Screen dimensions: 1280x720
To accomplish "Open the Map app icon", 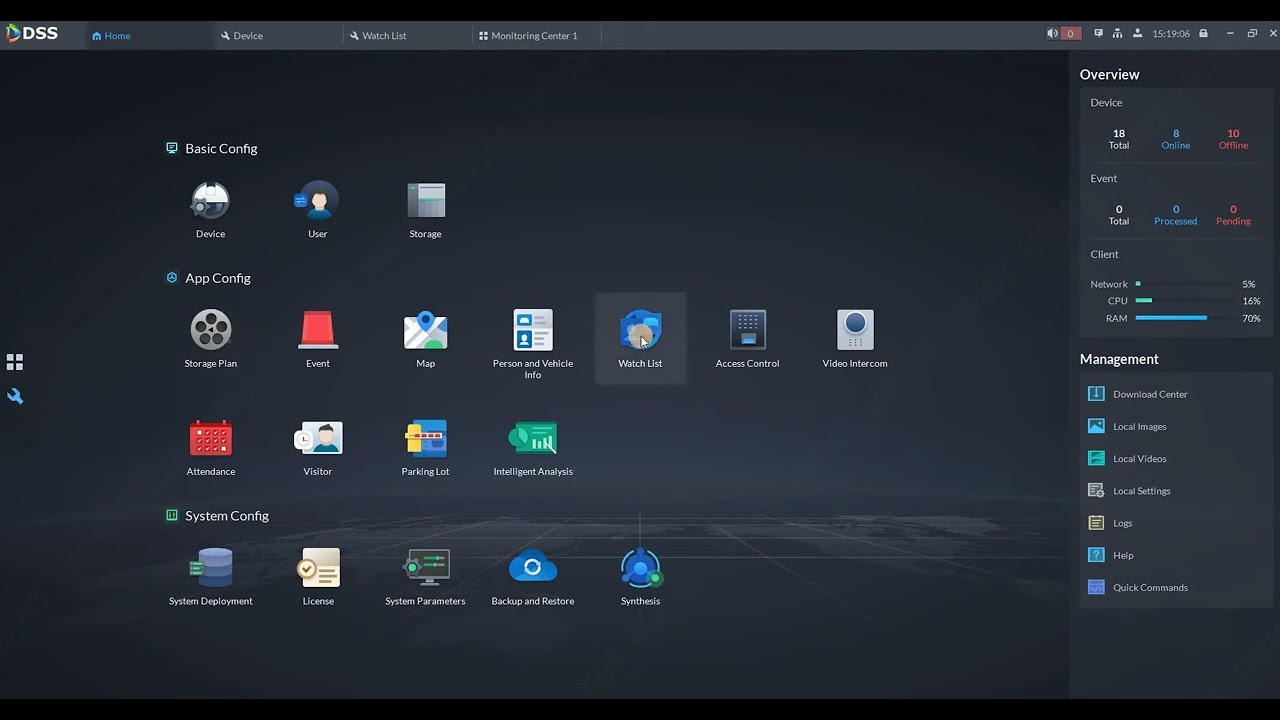I will coord(425,330).
